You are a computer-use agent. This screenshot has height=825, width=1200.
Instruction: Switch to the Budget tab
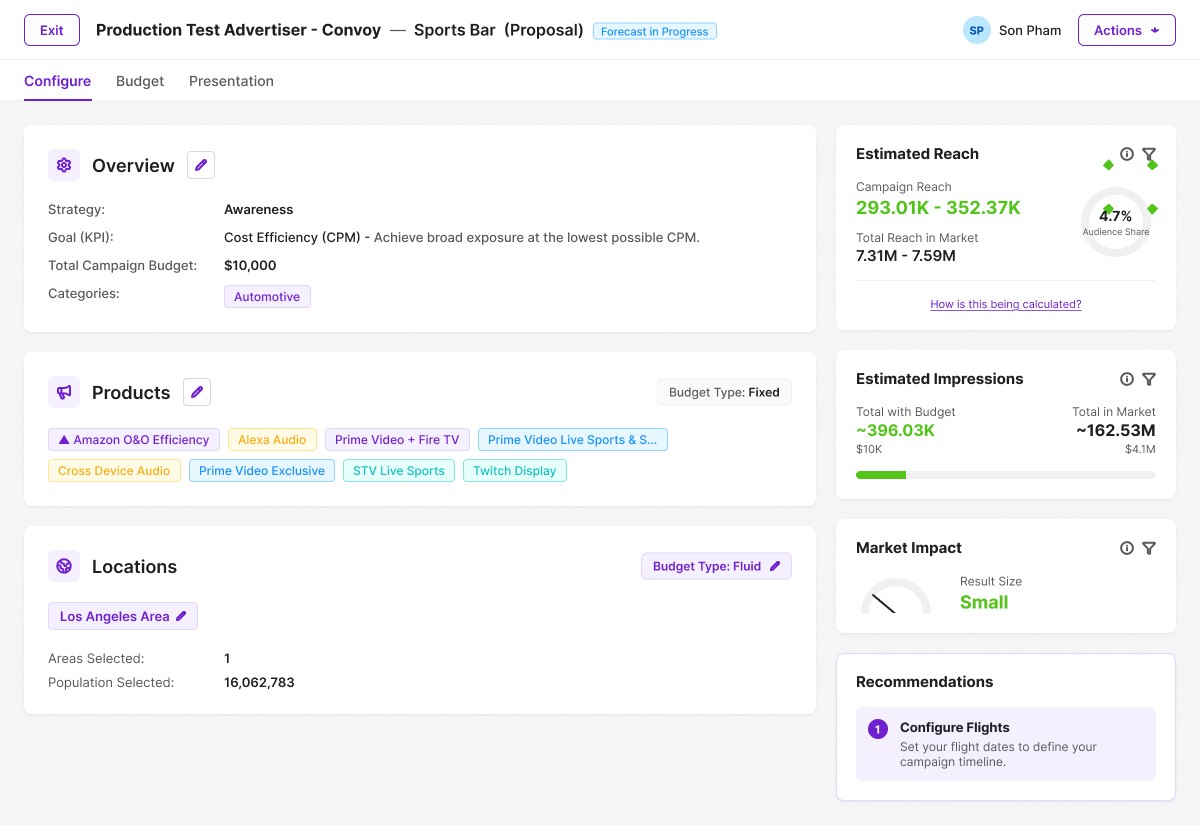pyautogui.click(x=140, y=81)
